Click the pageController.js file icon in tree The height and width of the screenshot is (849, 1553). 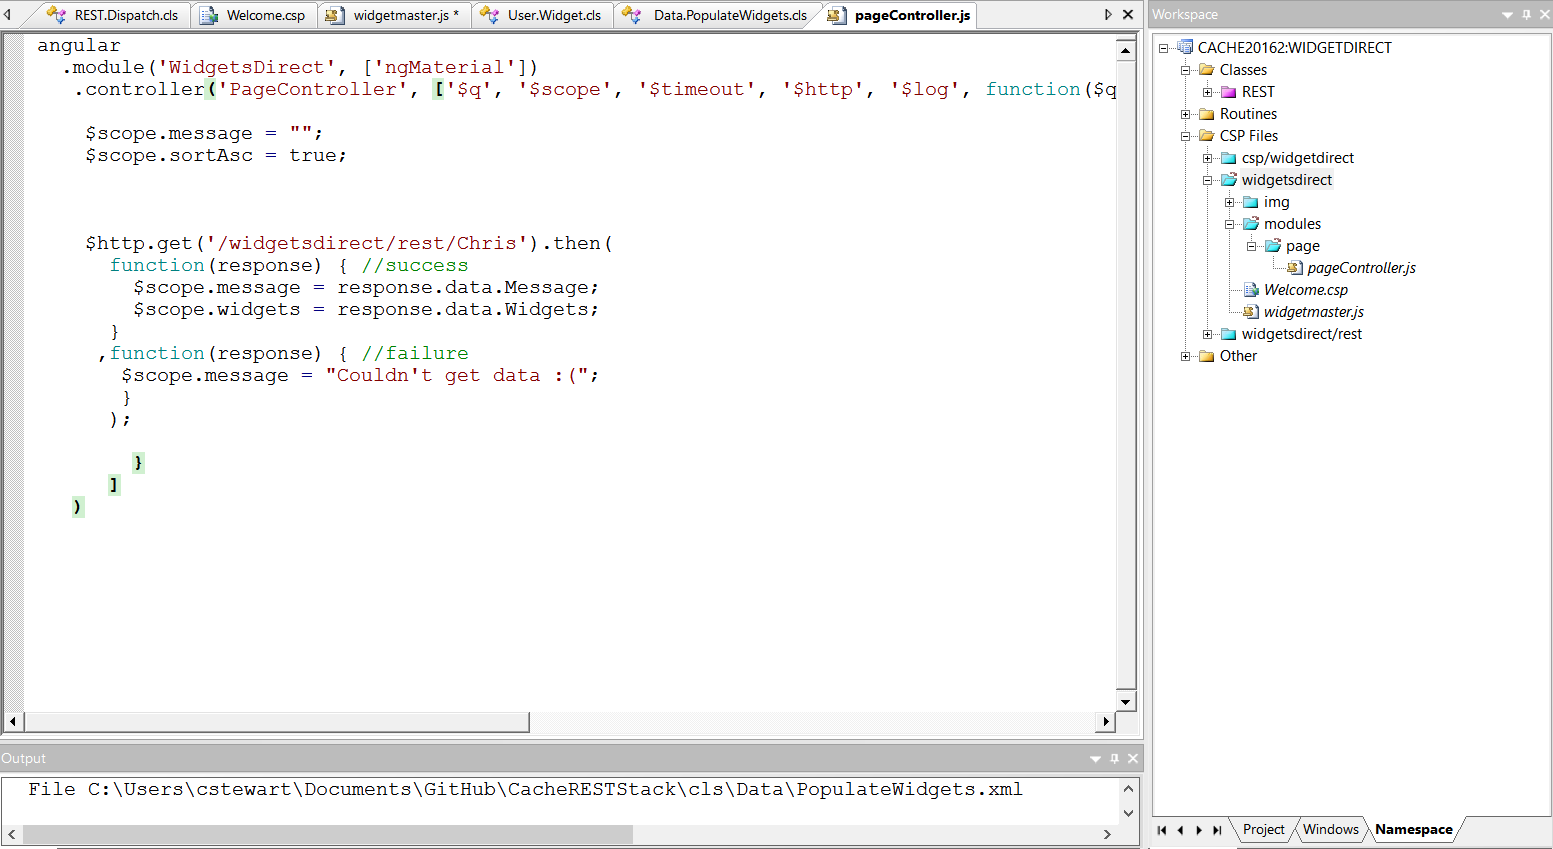1295,268
